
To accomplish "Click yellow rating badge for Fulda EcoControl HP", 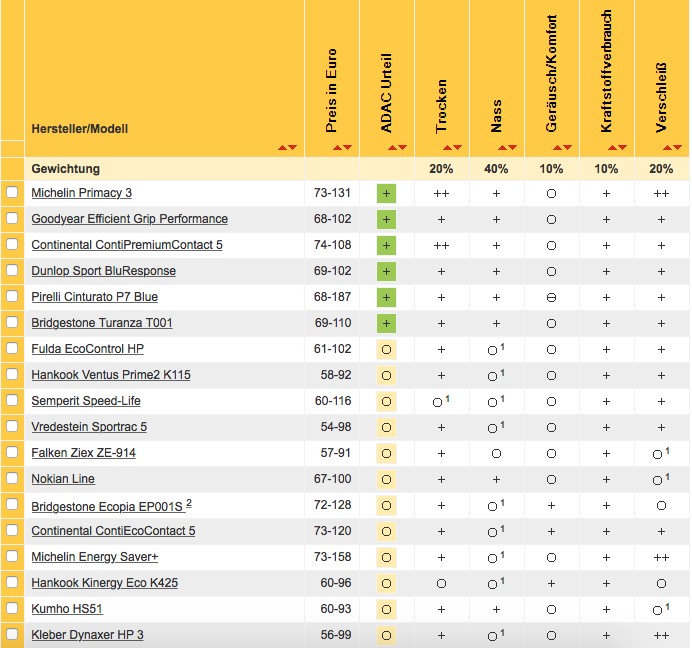I will point(386,350).
